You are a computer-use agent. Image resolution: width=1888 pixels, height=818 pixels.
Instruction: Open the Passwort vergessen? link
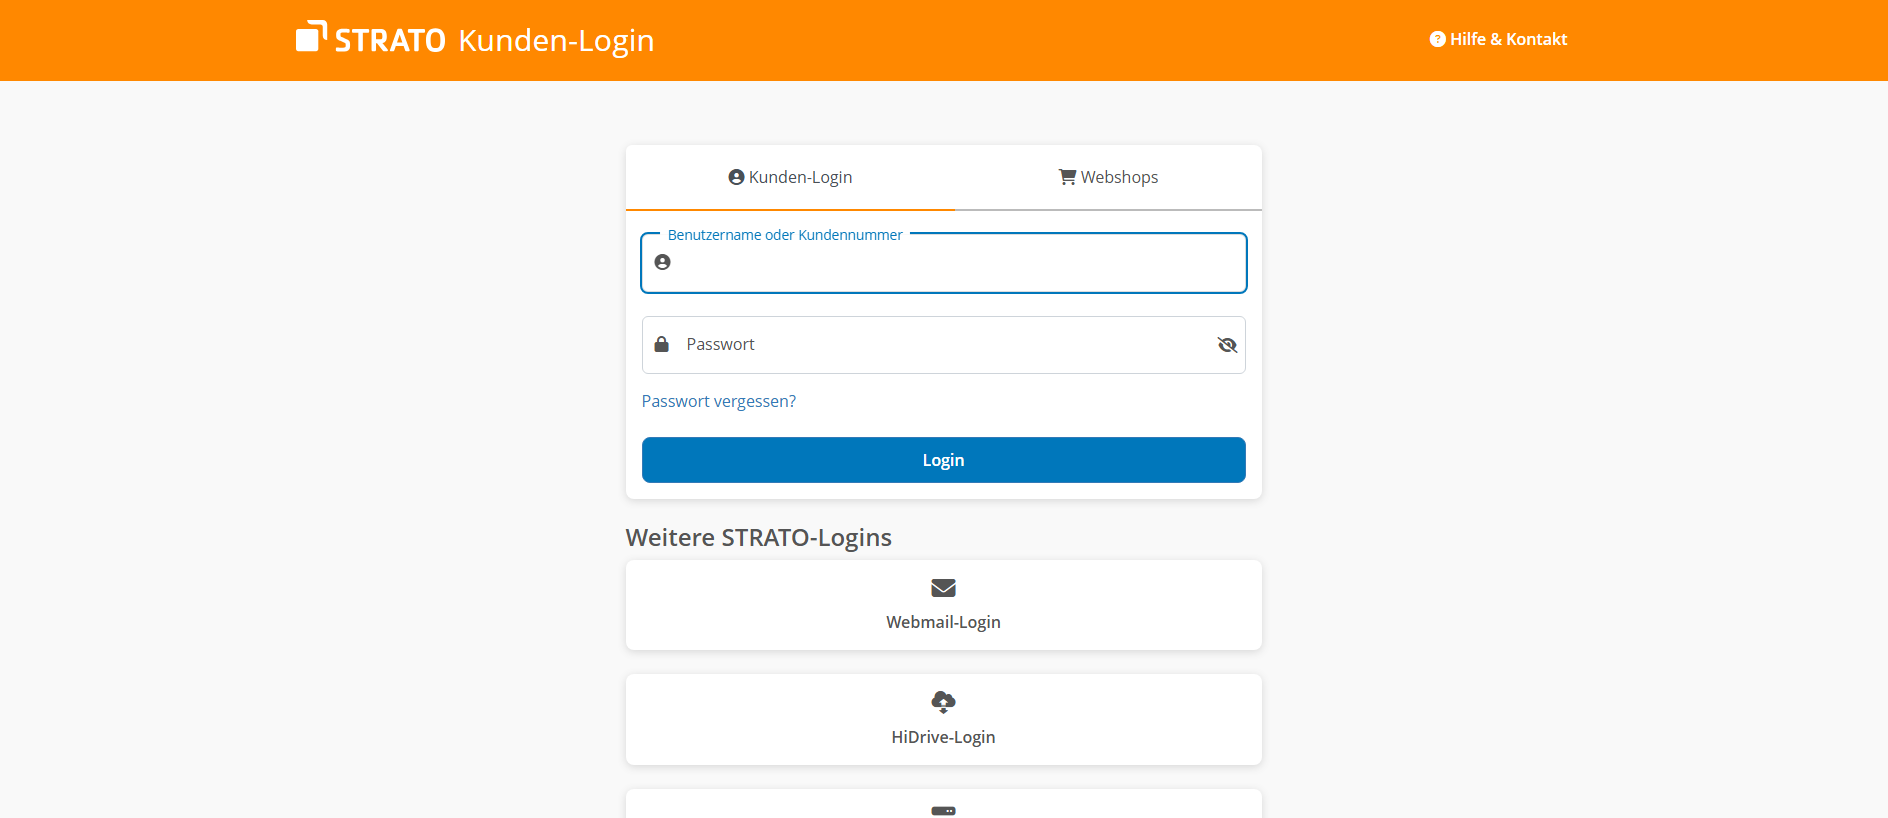coord(719,401)
